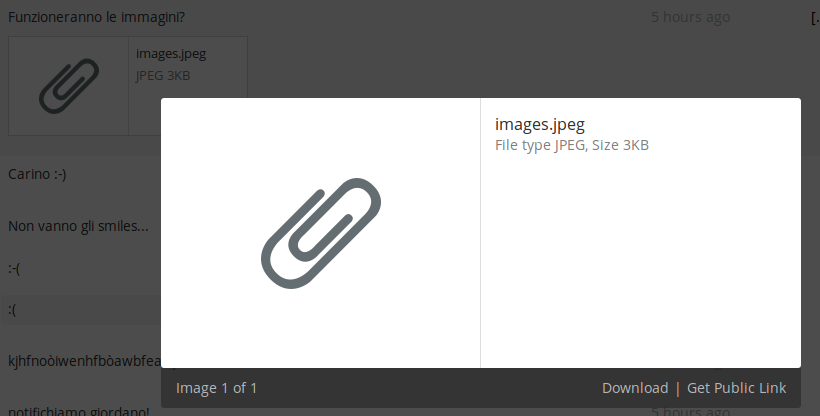Click the Image 1 of 1 counter
This screenshot has width=820, height=416.
coord(217,388)
